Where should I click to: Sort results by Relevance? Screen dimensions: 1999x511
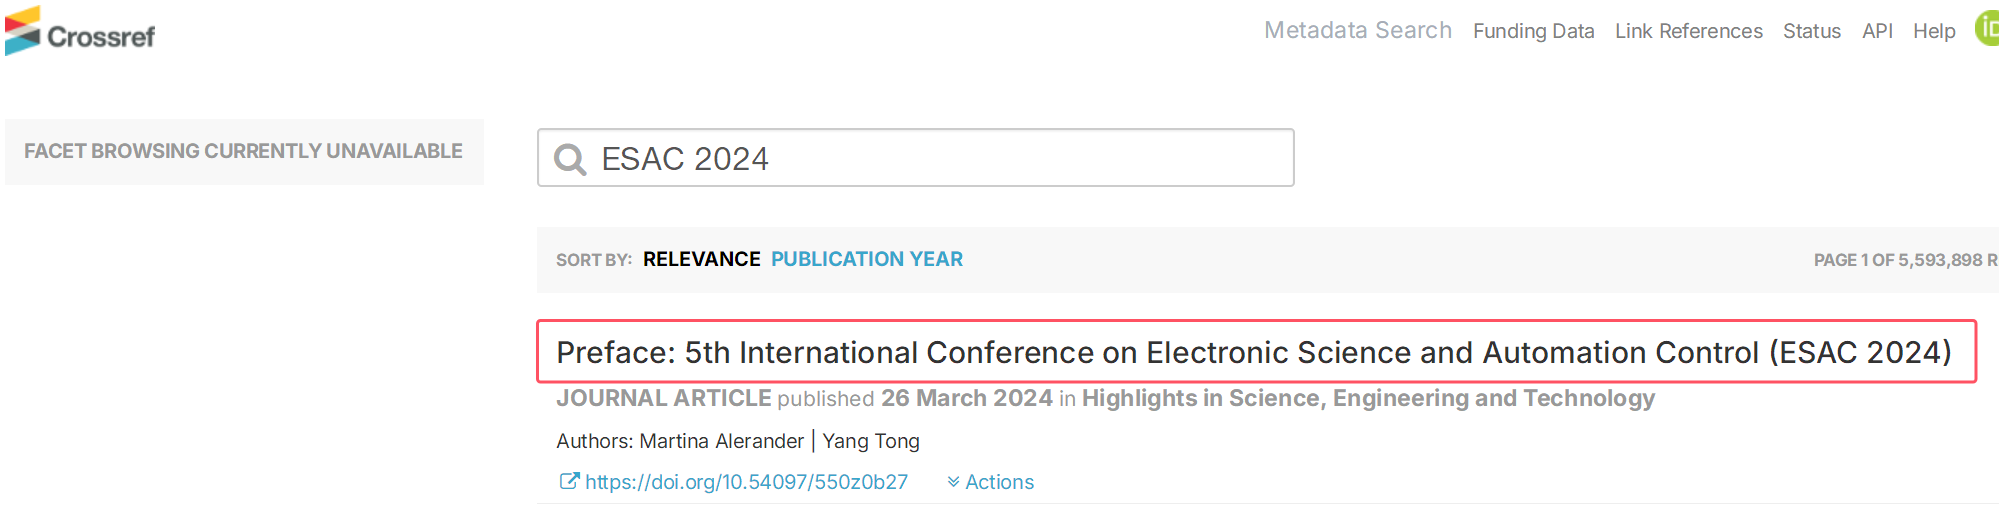click(701, 259)
